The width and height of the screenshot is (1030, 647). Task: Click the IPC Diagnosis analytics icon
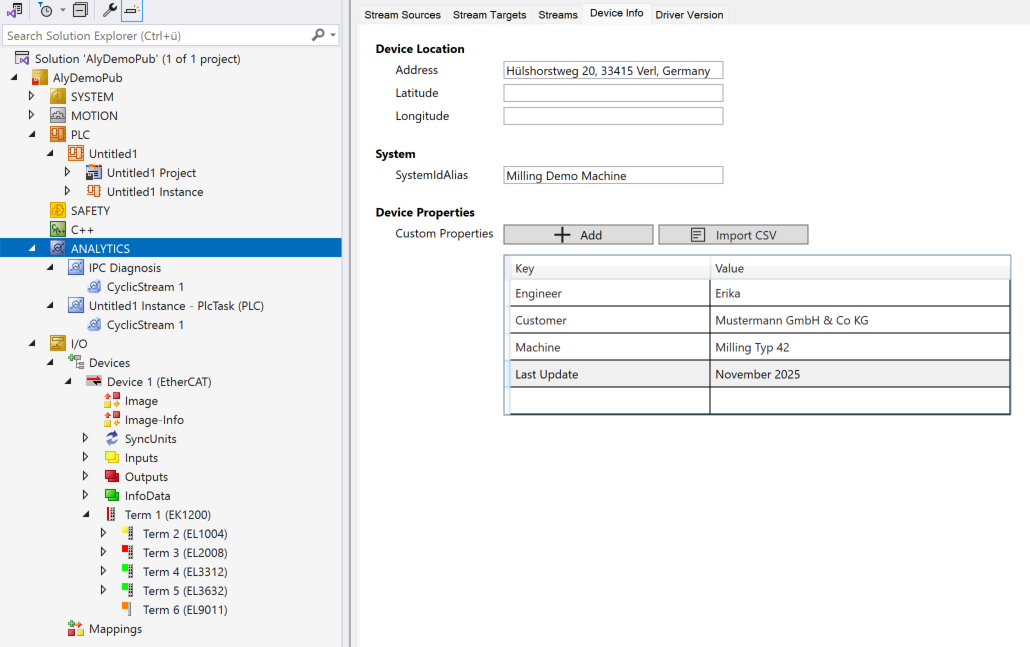pos(76,268)
